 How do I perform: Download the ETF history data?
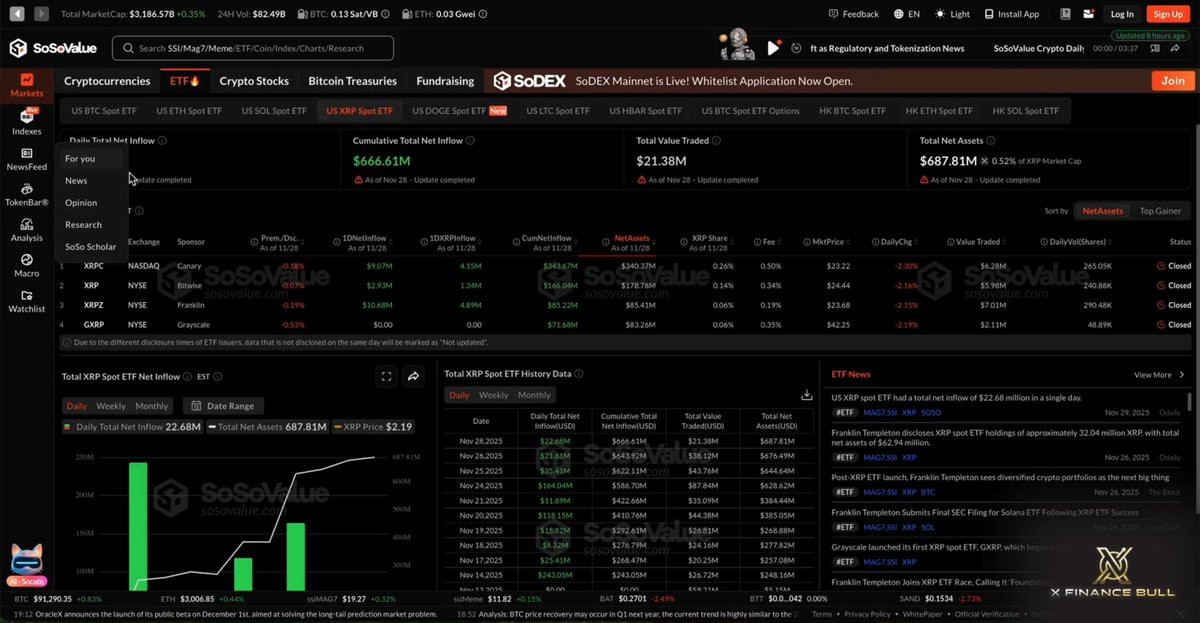click(806, 395)
